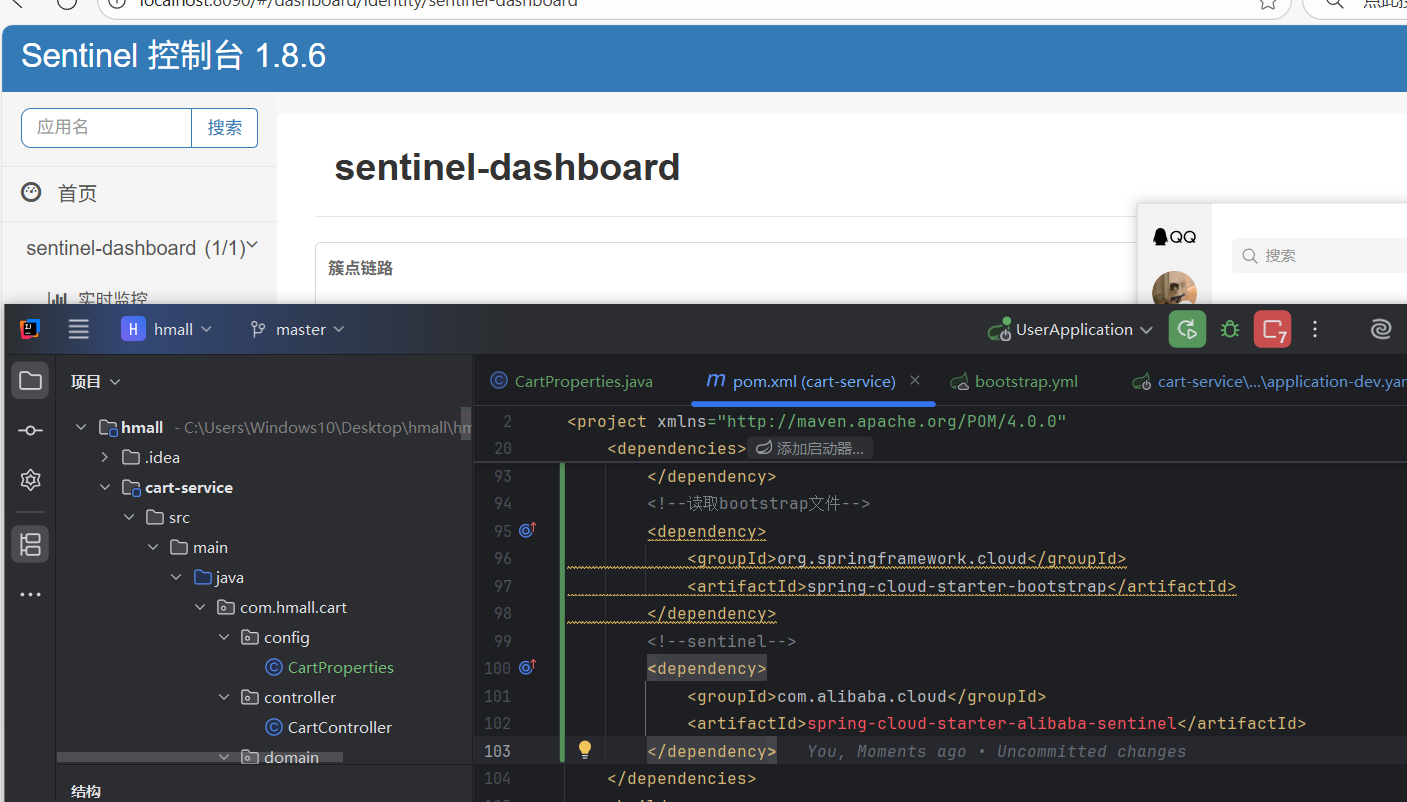The width and height of the screenshot is (1407, 802).
Task: Show more tool windows ellipsis
Action: tap(30, 595)
